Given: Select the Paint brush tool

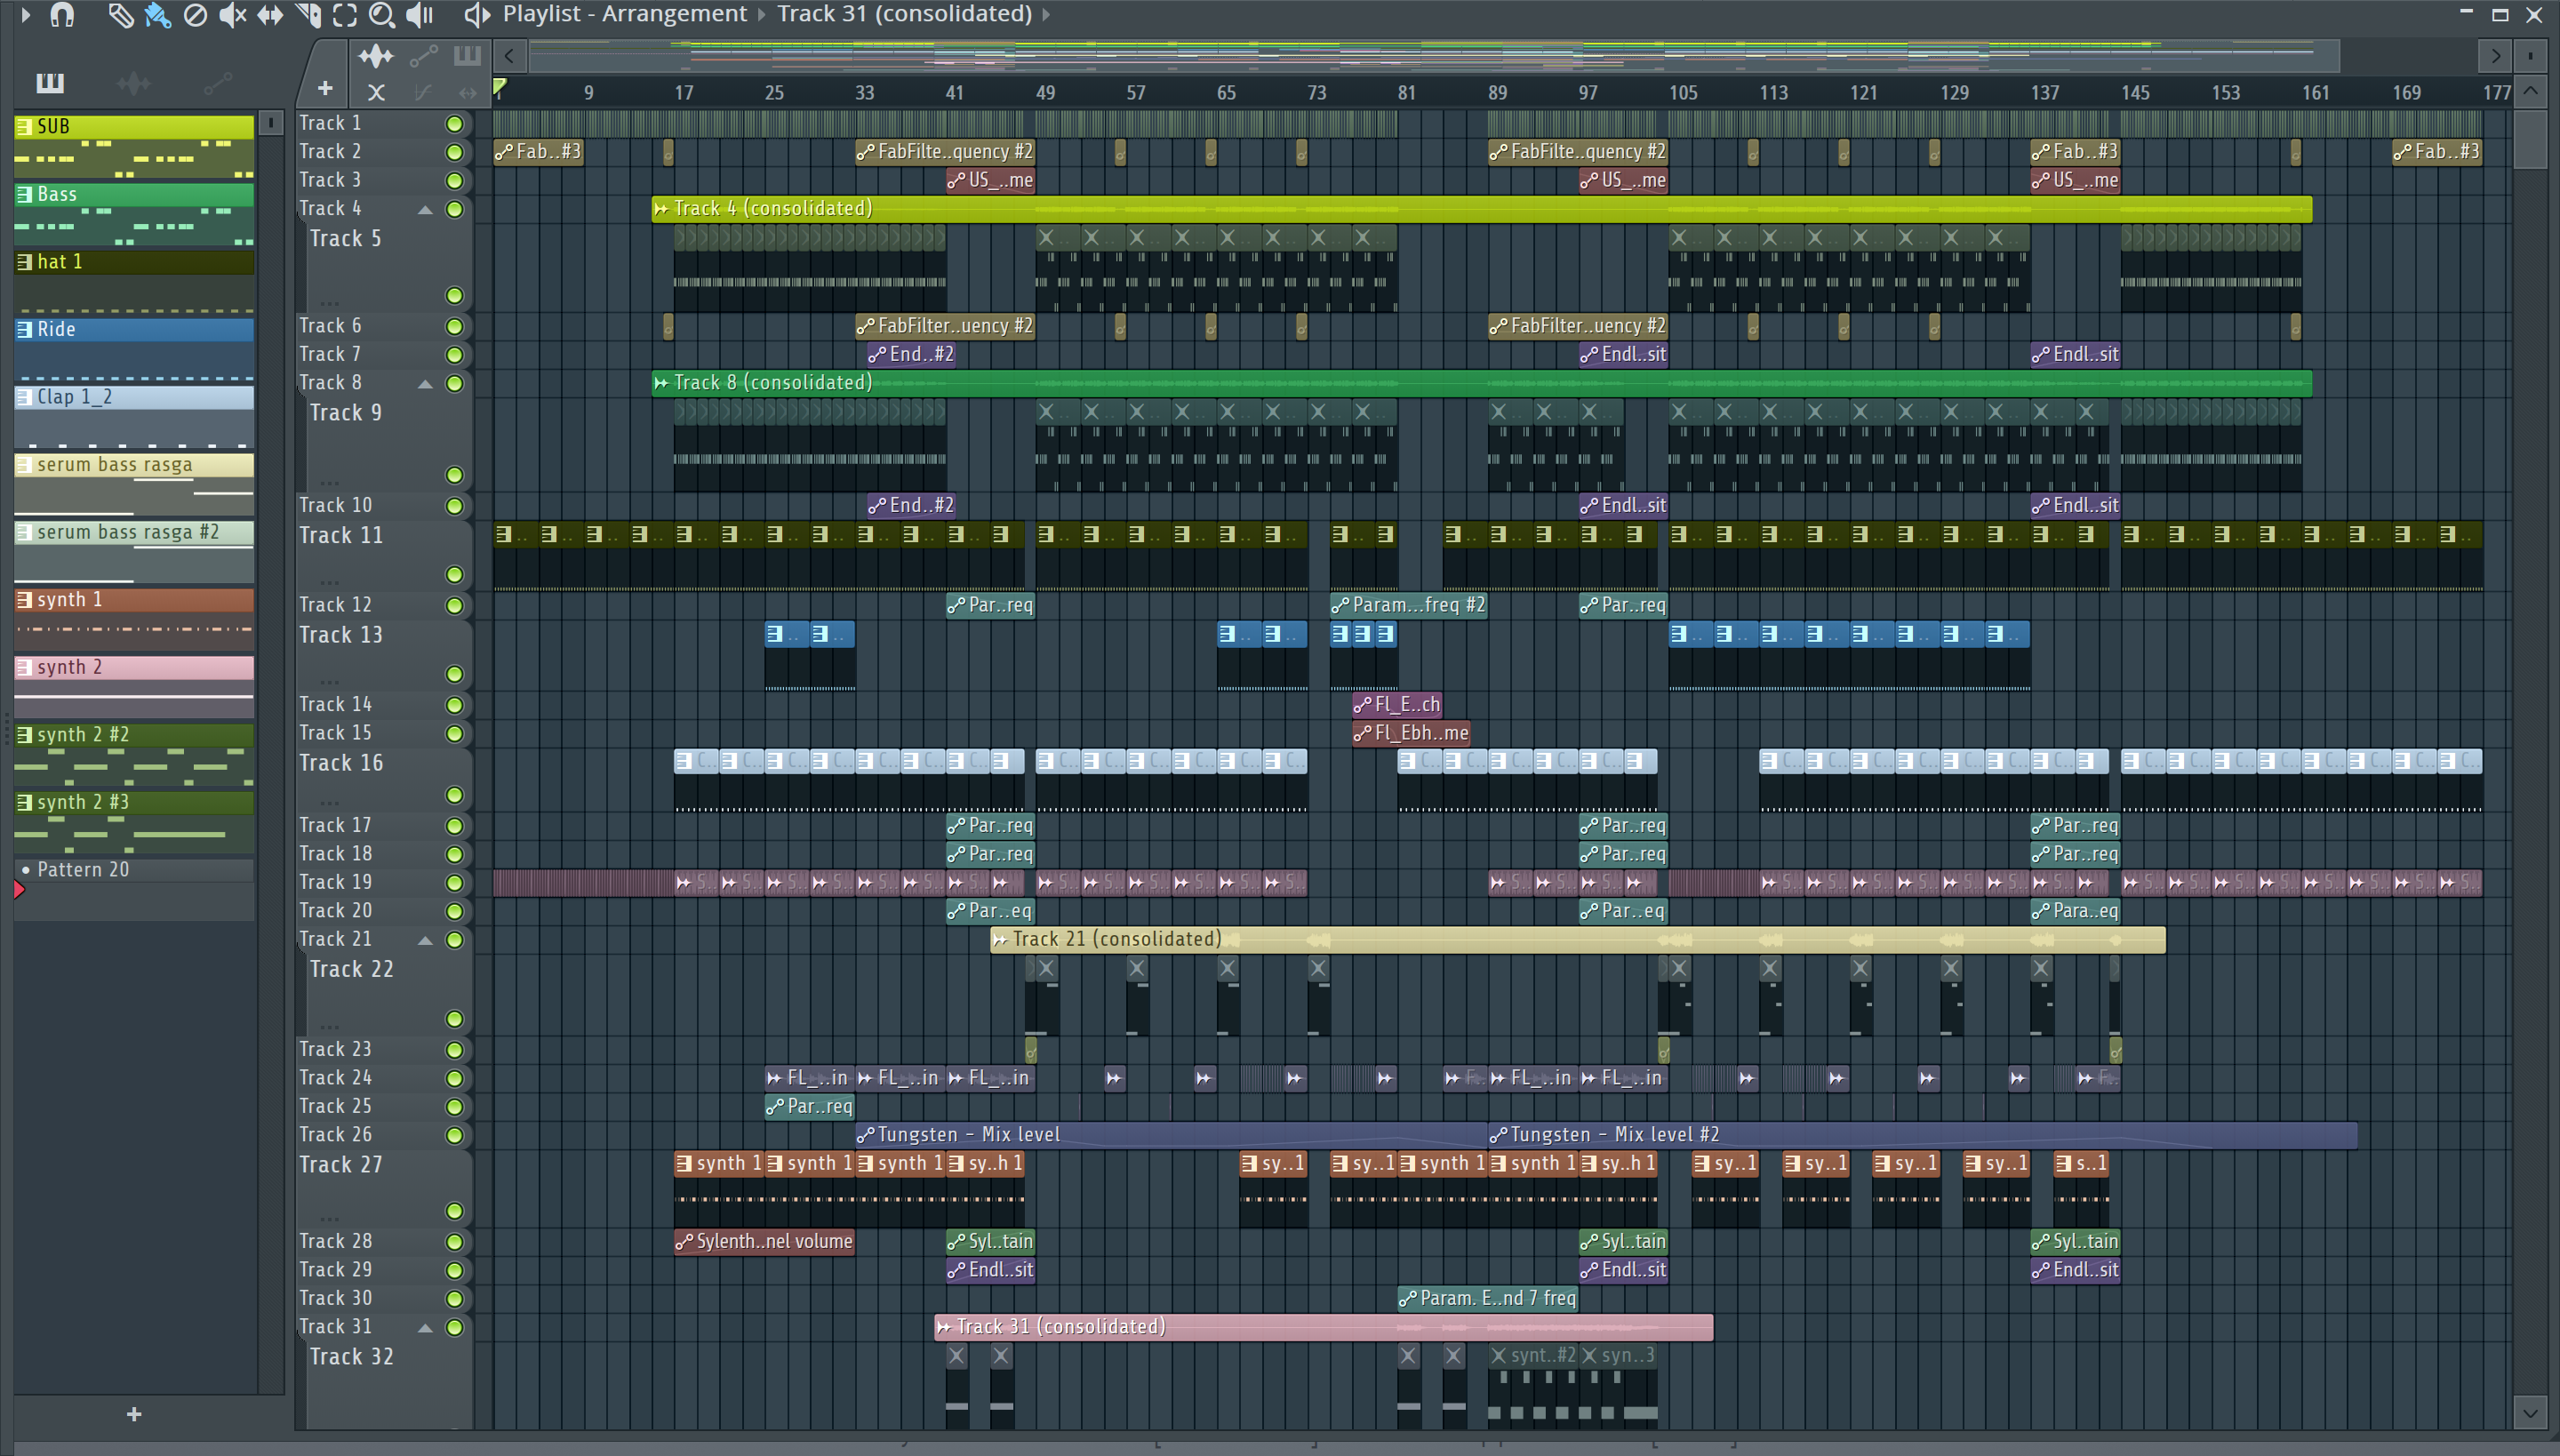Looking at the screenshot, I should [157, 15].
